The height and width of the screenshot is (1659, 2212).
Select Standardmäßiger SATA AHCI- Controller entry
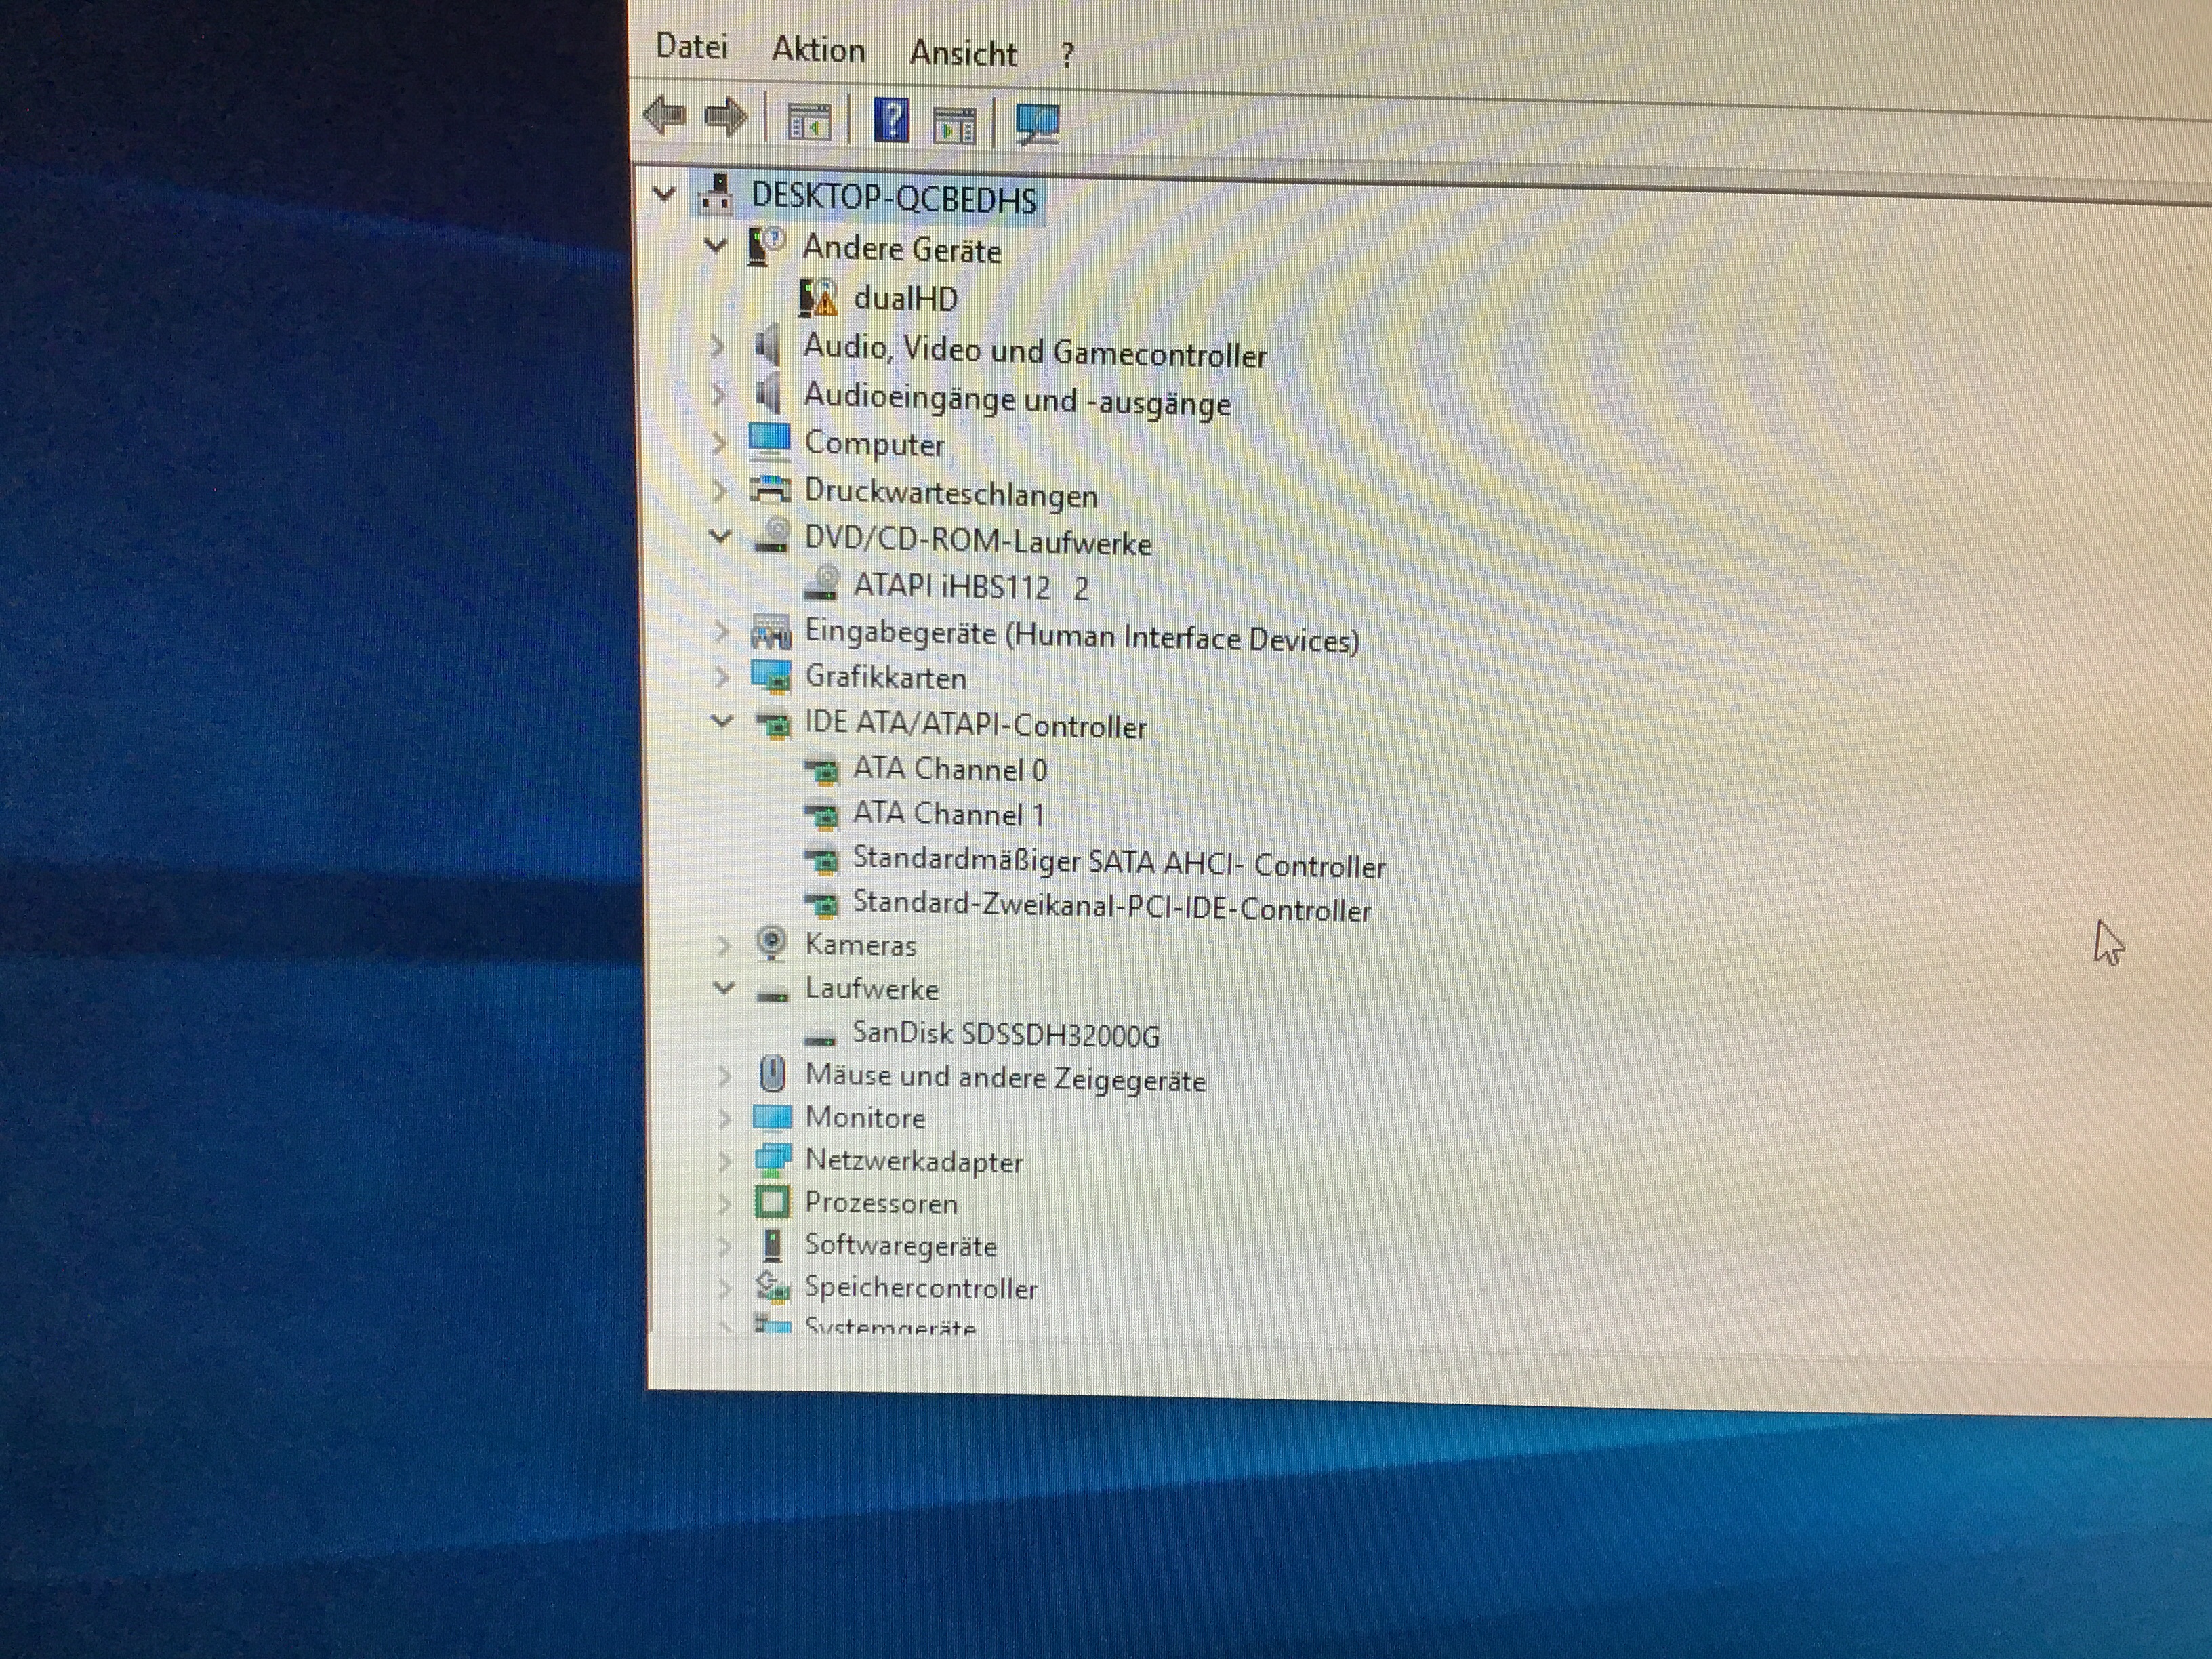[1119, 862]
